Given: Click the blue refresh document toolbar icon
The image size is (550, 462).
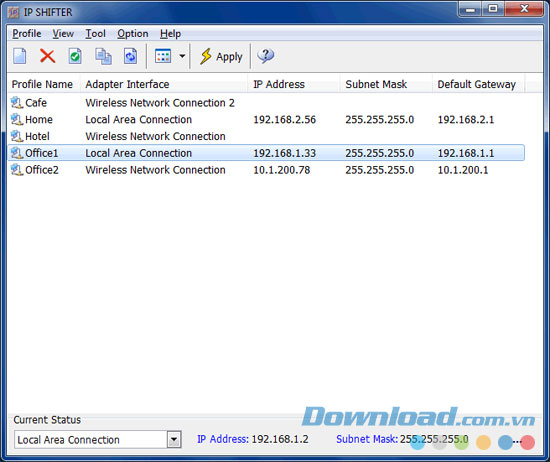Looking at the screenshot, I should click(x=130, y=56).
